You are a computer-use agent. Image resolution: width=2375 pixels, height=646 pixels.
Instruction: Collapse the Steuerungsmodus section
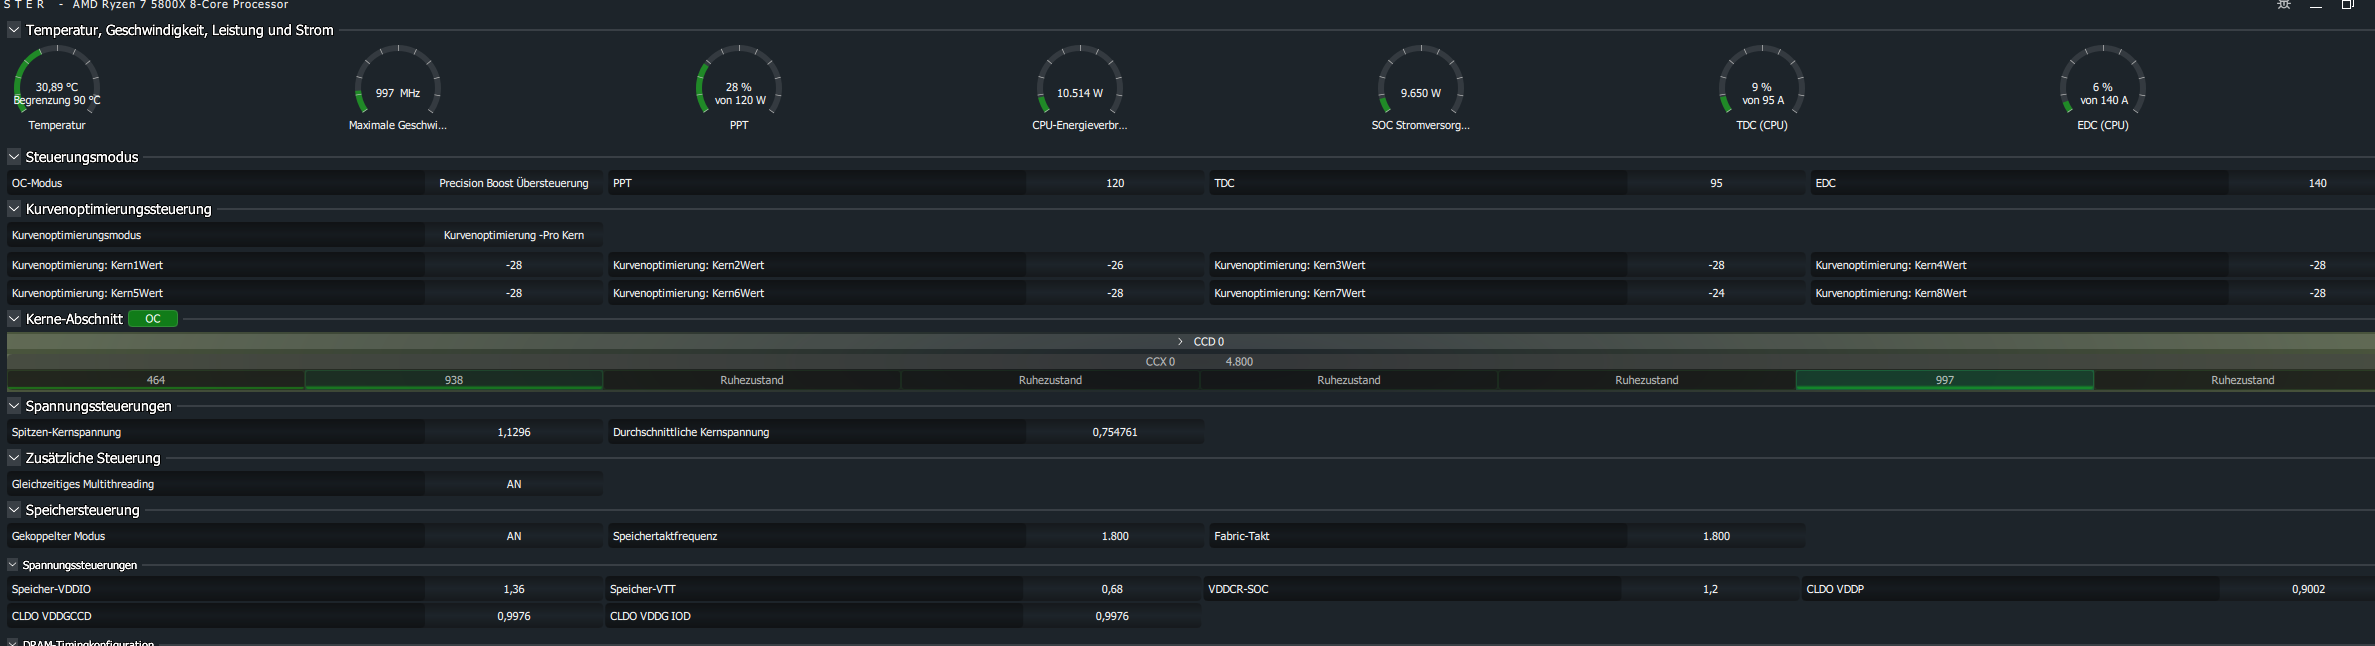(14, 157)
